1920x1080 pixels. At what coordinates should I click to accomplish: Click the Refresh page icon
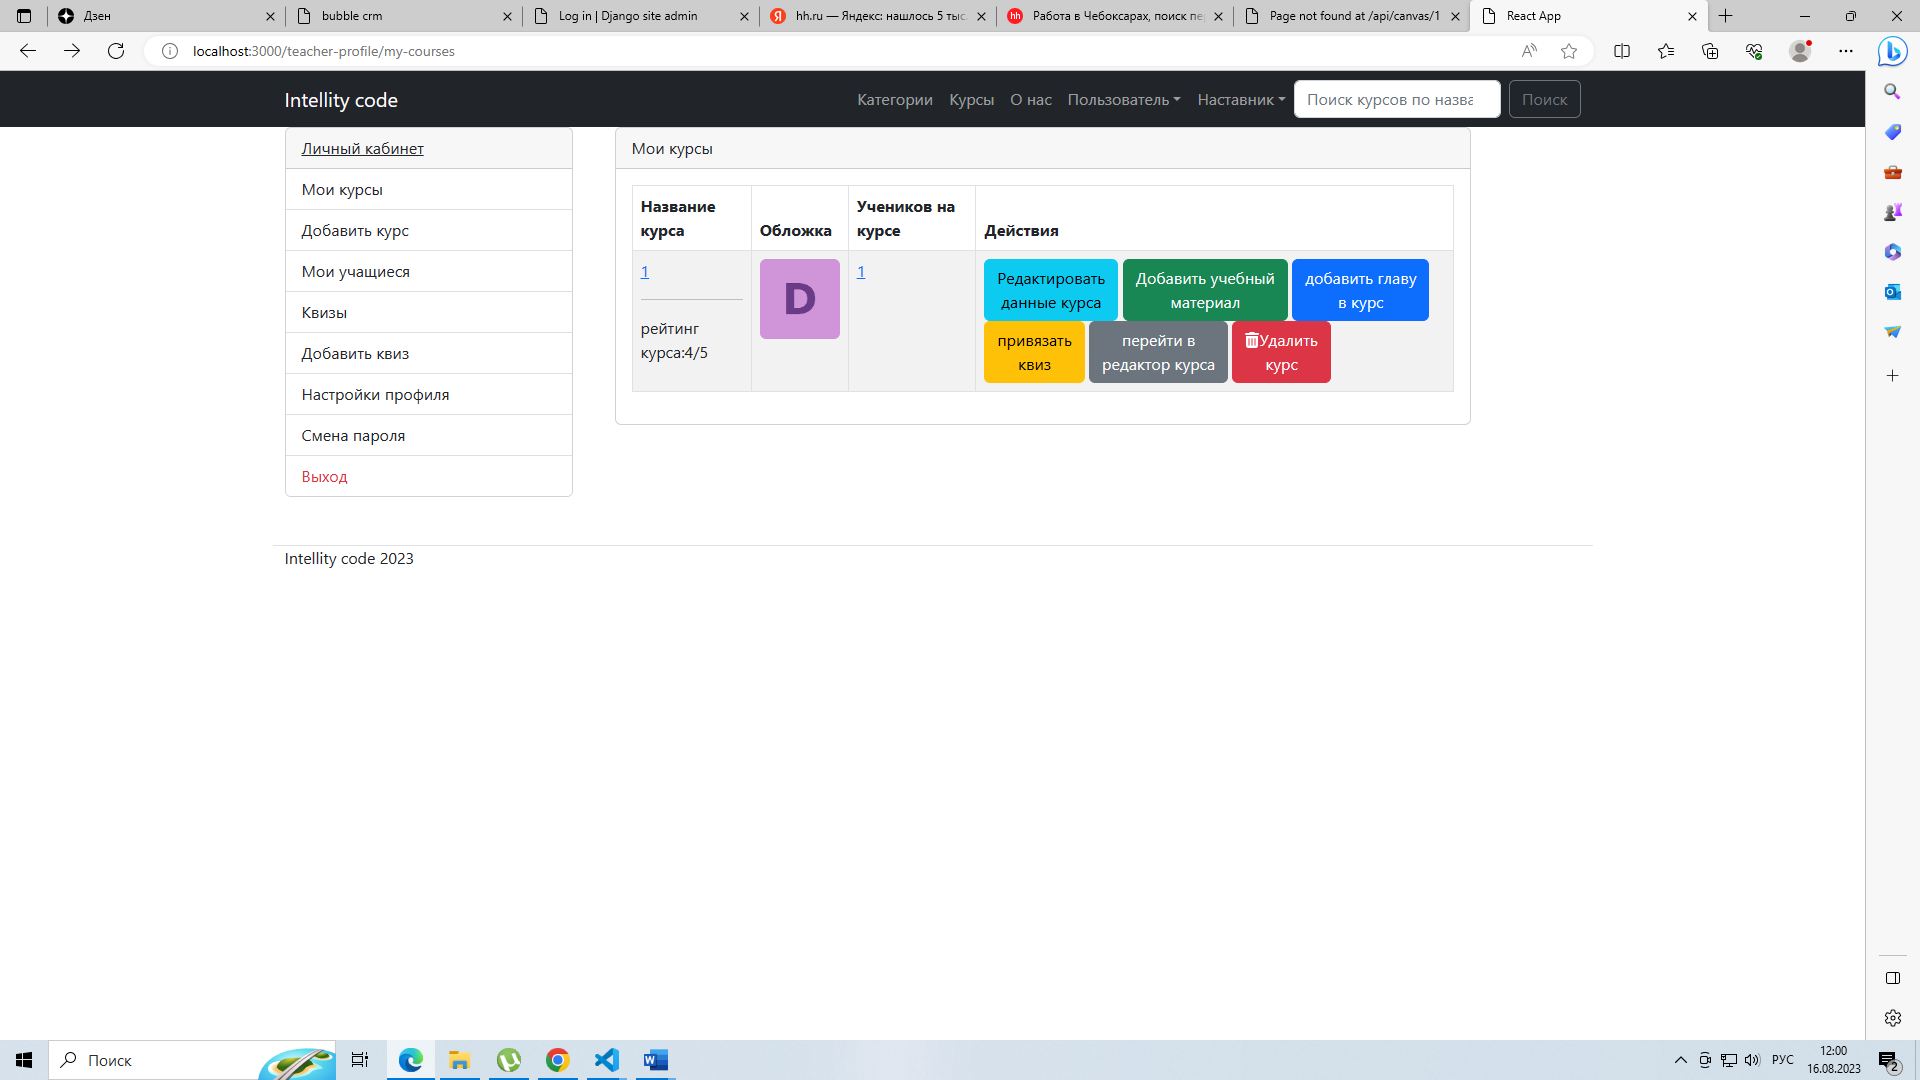click(116, 51)
